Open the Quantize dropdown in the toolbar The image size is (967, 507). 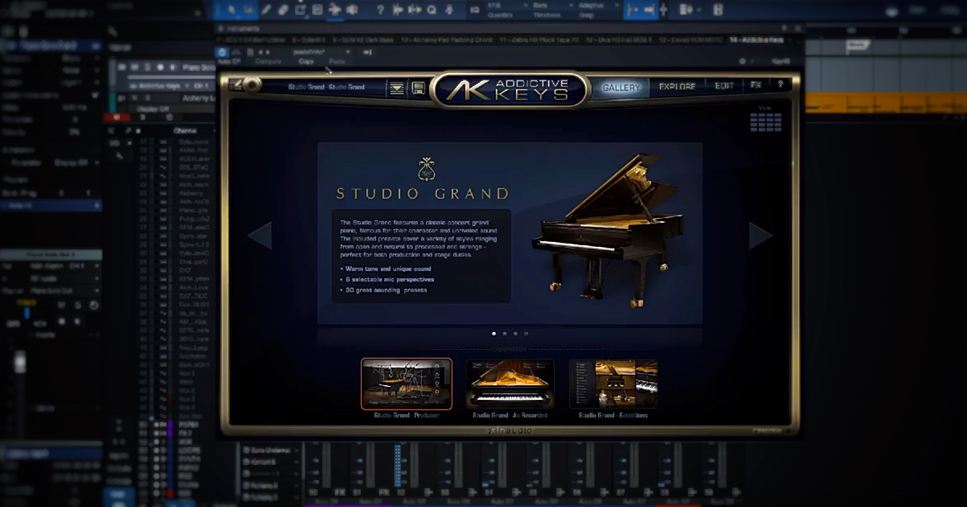(501, 11)
